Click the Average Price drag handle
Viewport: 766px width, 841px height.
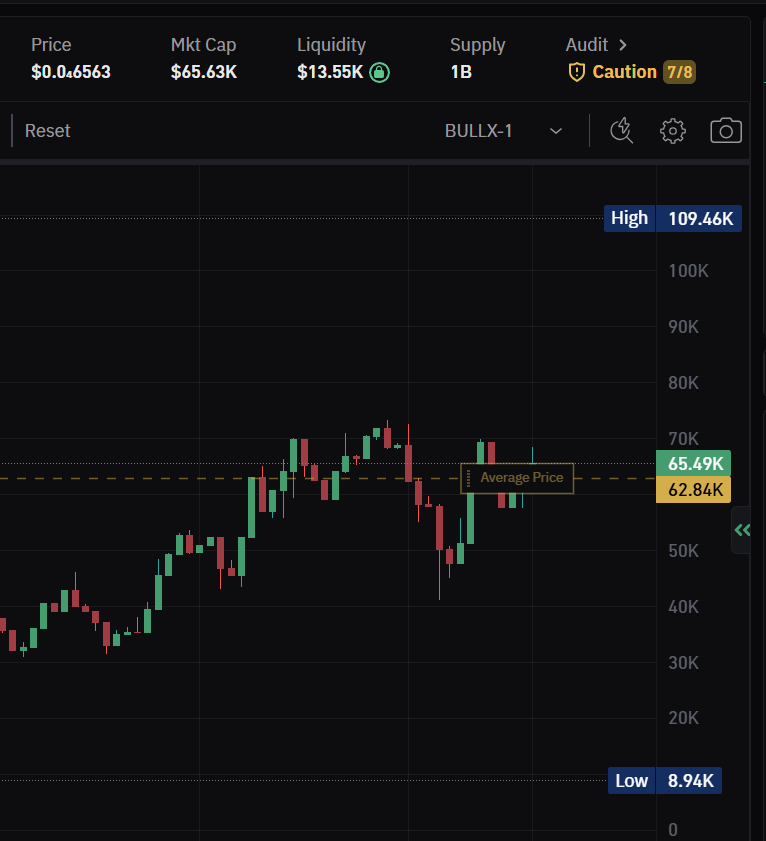468,478
